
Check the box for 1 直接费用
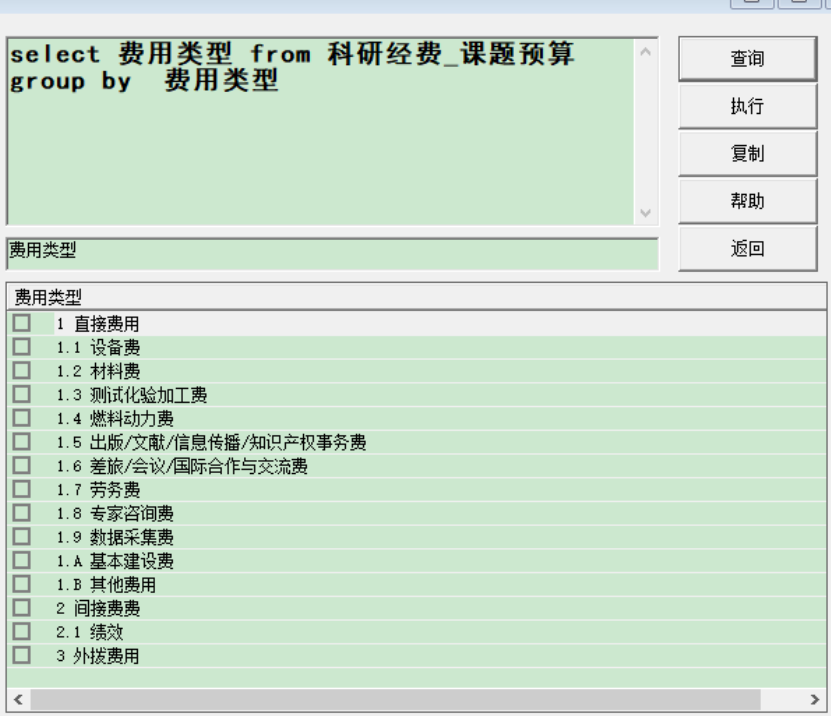point(22,323)
